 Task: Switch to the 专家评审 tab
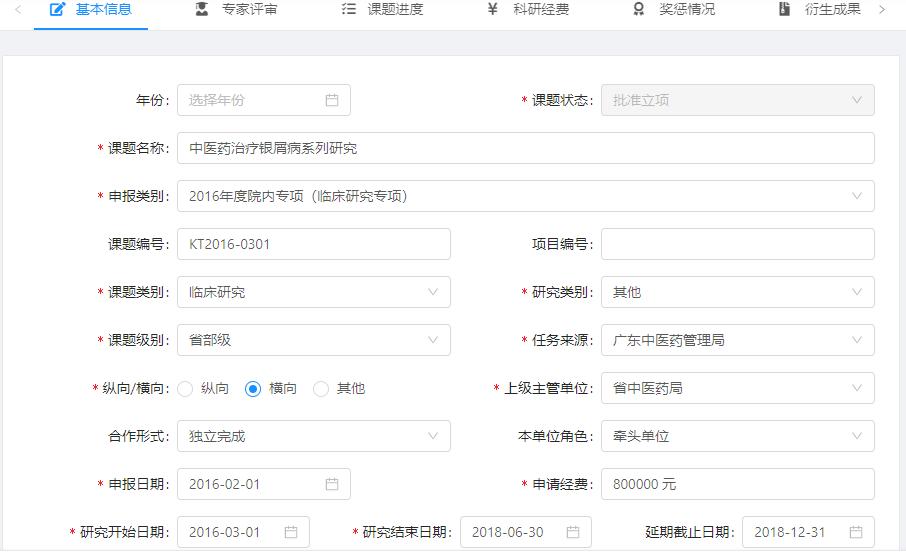(x=237, y=10)
